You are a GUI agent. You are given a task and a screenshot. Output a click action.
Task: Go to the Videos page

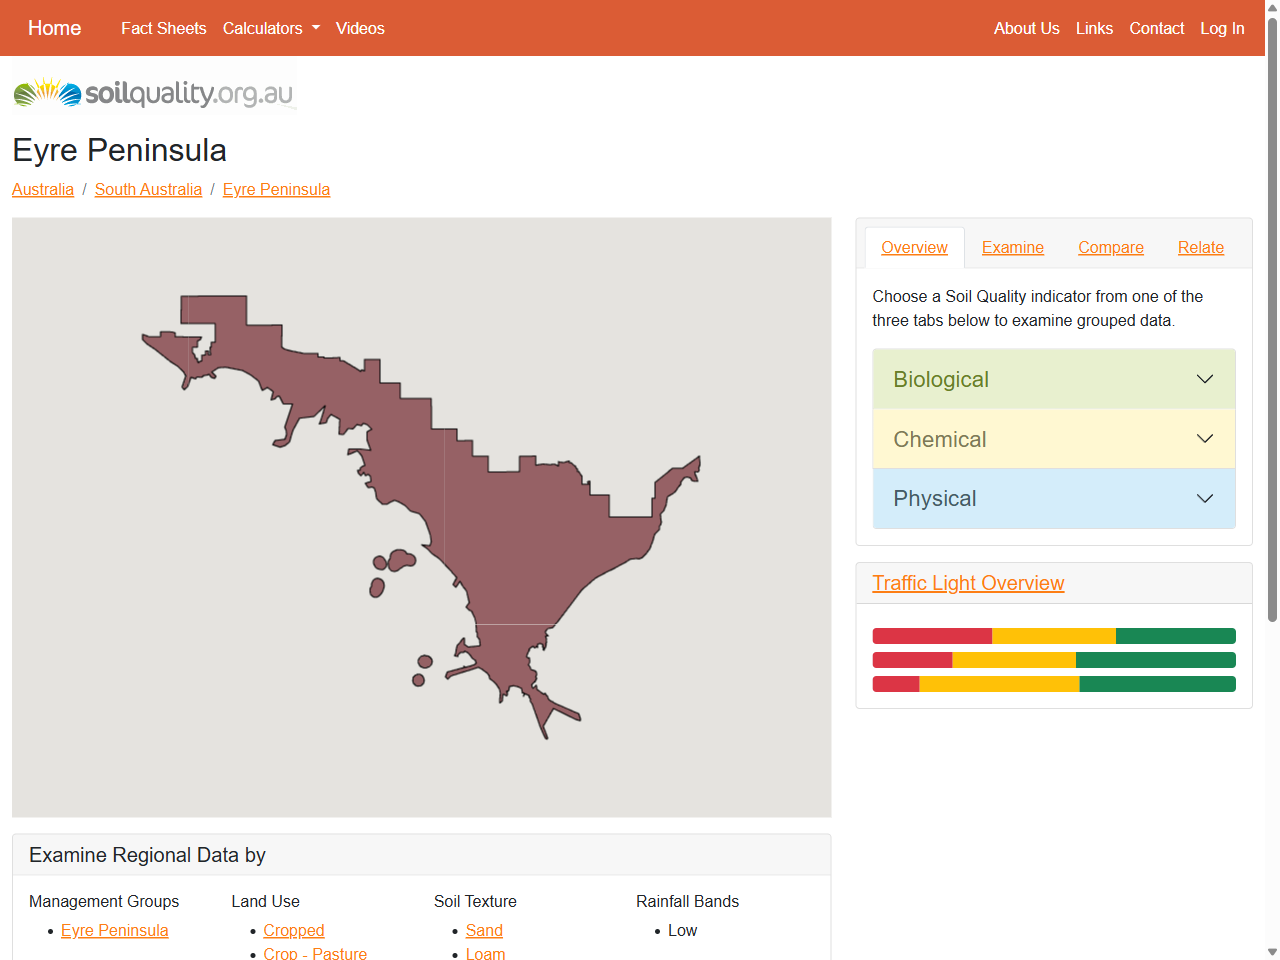(x=360, y=28)
